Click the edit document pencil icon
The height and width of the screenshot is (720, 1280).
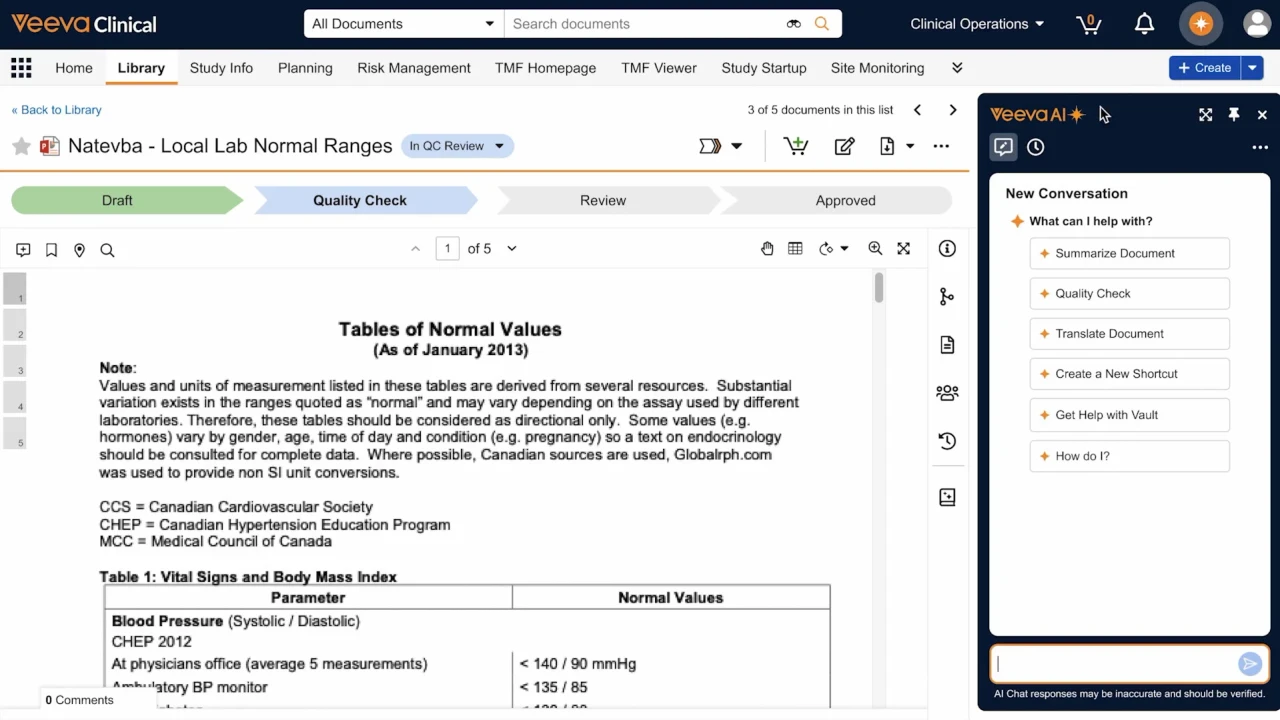(x=844, y=146)
